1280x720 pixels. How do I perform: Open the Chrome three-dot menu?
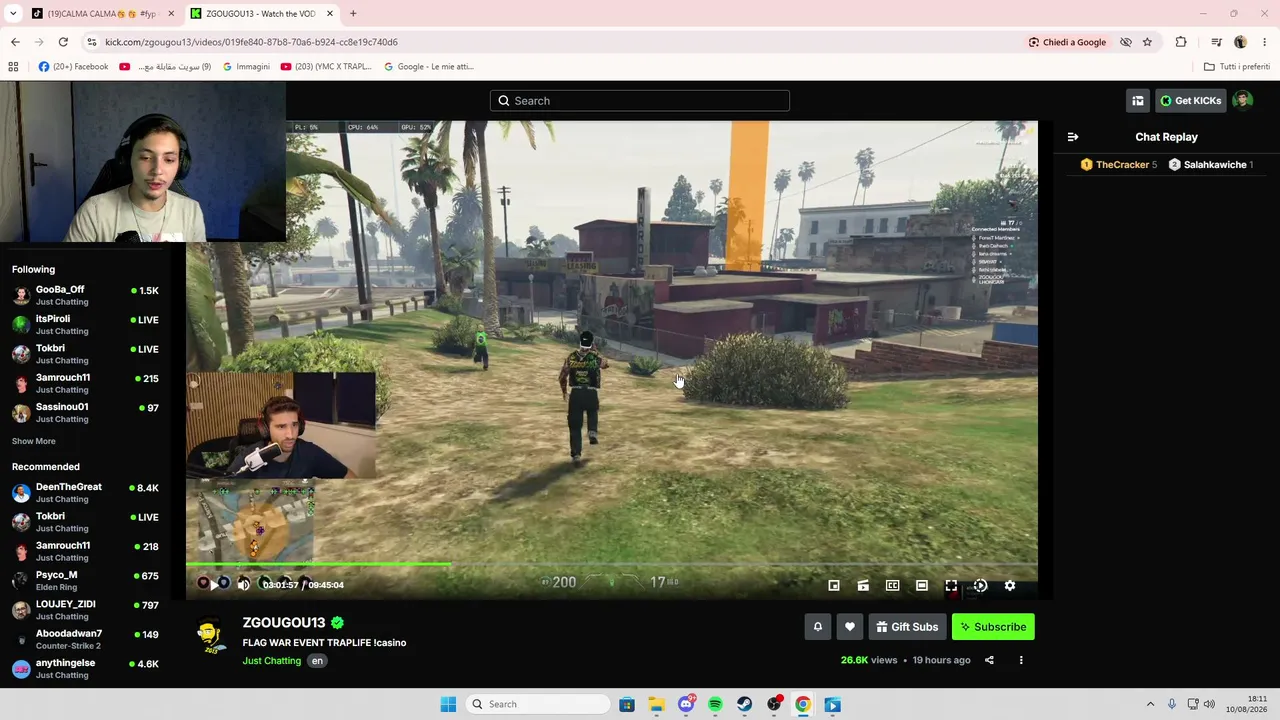(x=1265, y=42)
